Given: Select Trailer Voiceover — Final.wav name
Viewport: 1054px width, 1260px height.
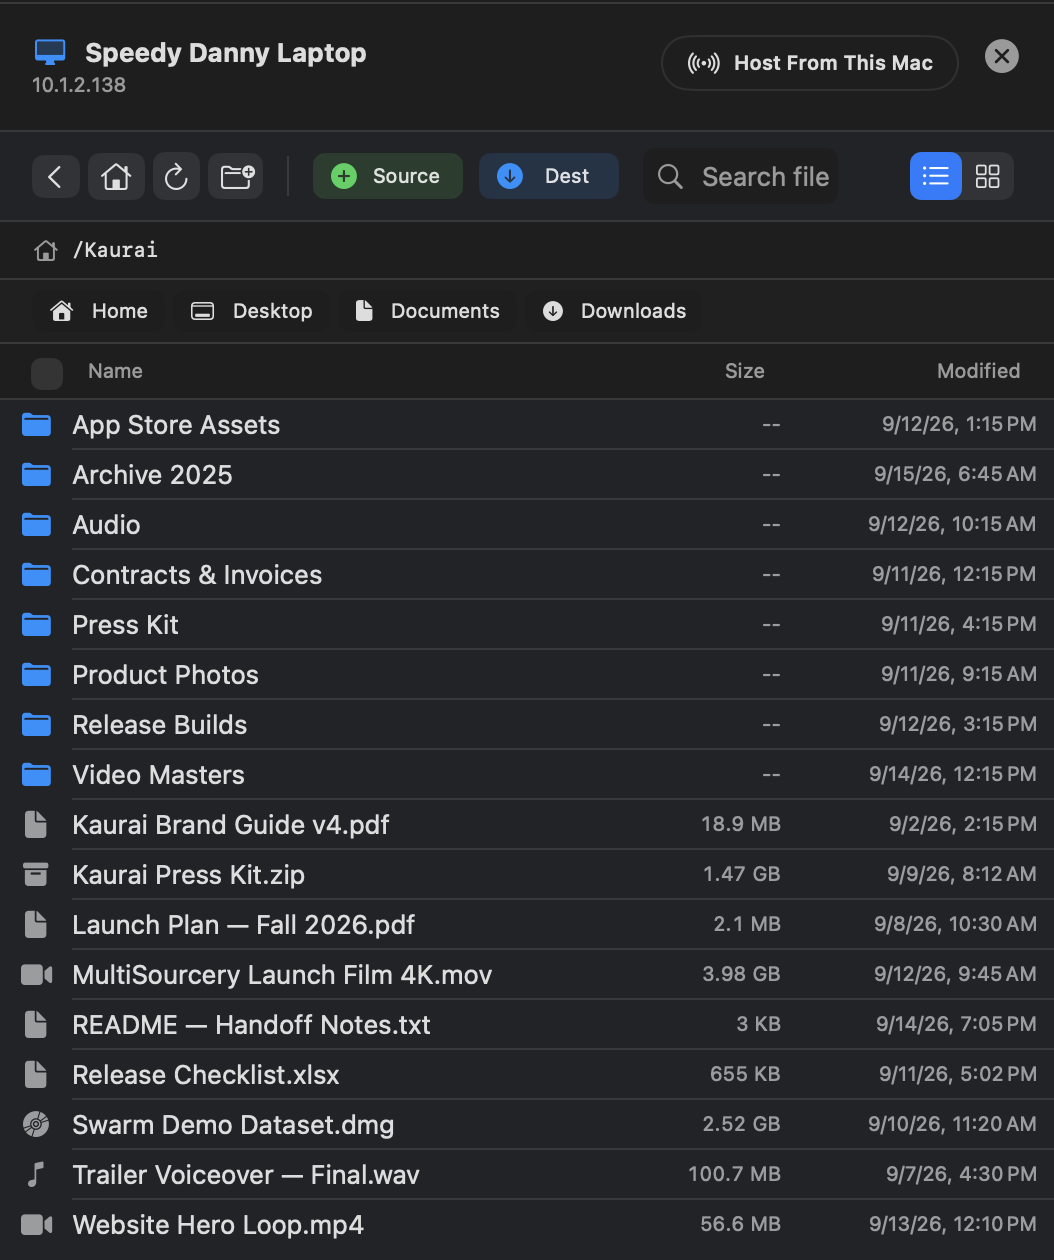Looking at the screenshot, I should pyautogui.click(x=246, y=1175).
